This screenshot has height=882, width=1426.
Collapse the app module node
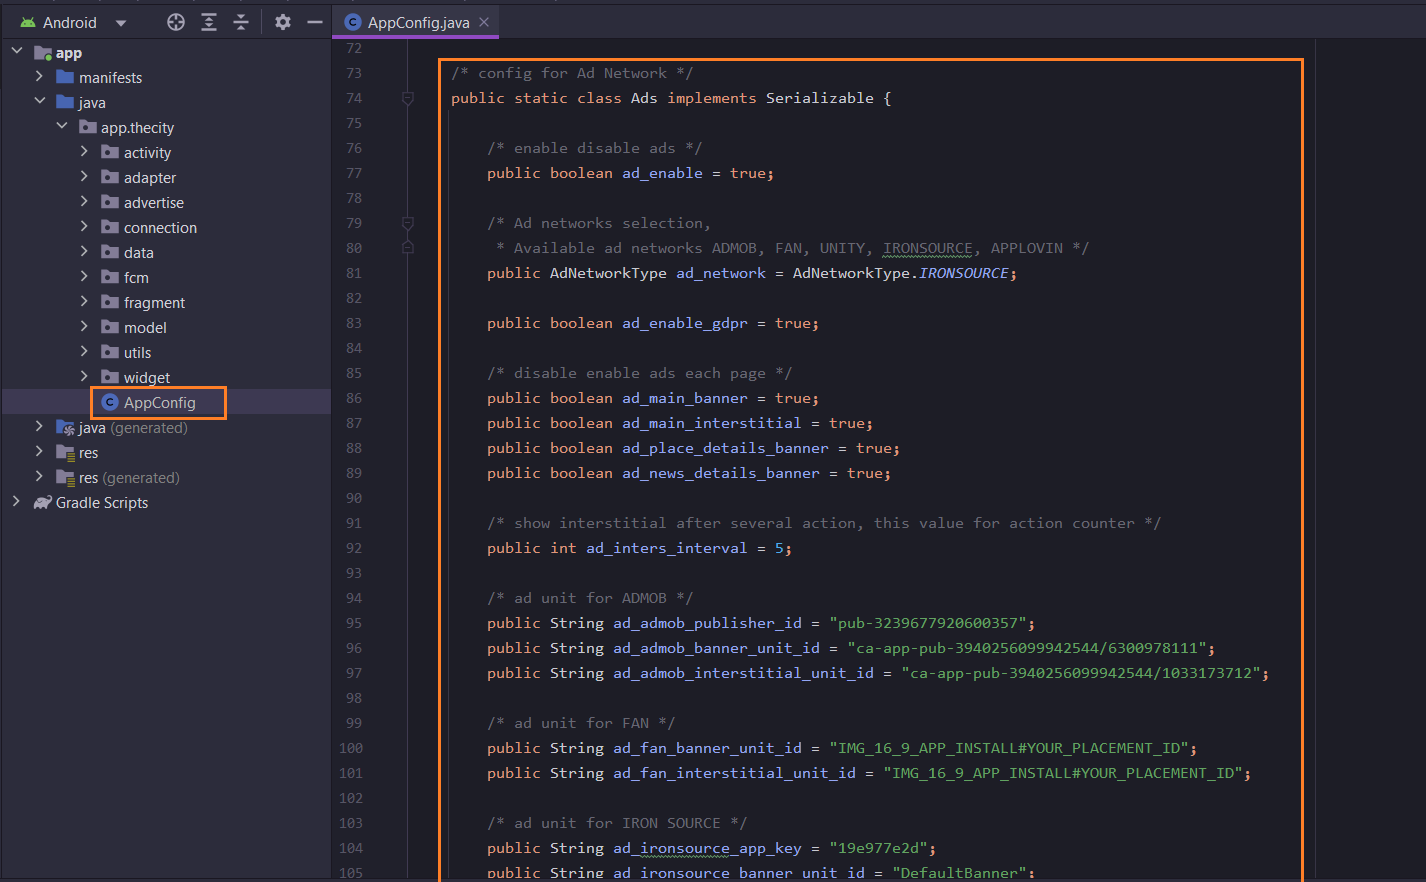[x=17, y=51]
